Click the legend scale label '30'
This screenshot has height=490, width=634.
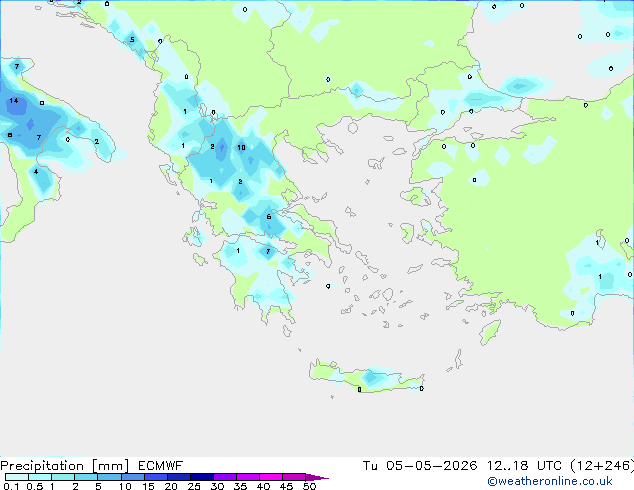[217, 486]
